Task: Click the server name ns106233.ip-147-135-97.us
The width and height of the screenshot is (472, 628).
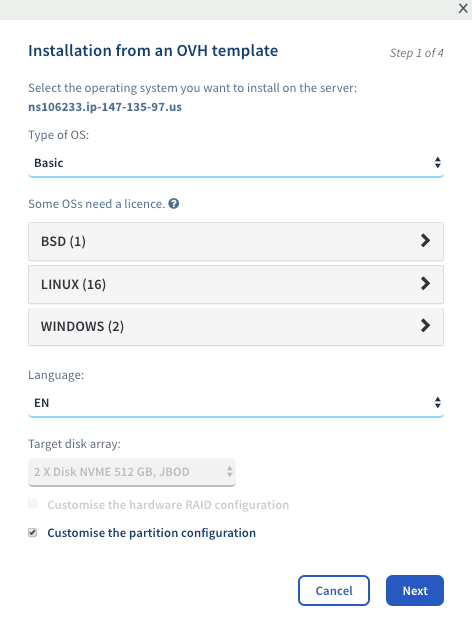Action: 105,107
